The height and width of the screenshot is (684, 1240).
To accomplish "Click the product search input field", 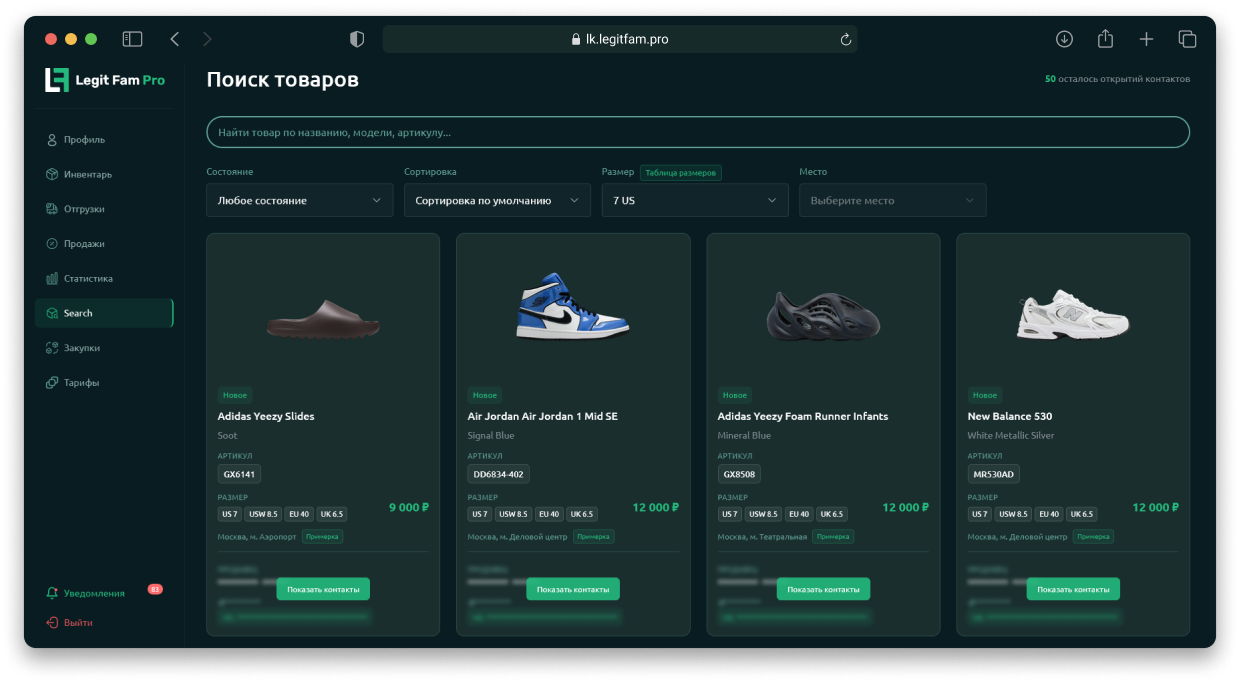I will (x=697, y=131).
